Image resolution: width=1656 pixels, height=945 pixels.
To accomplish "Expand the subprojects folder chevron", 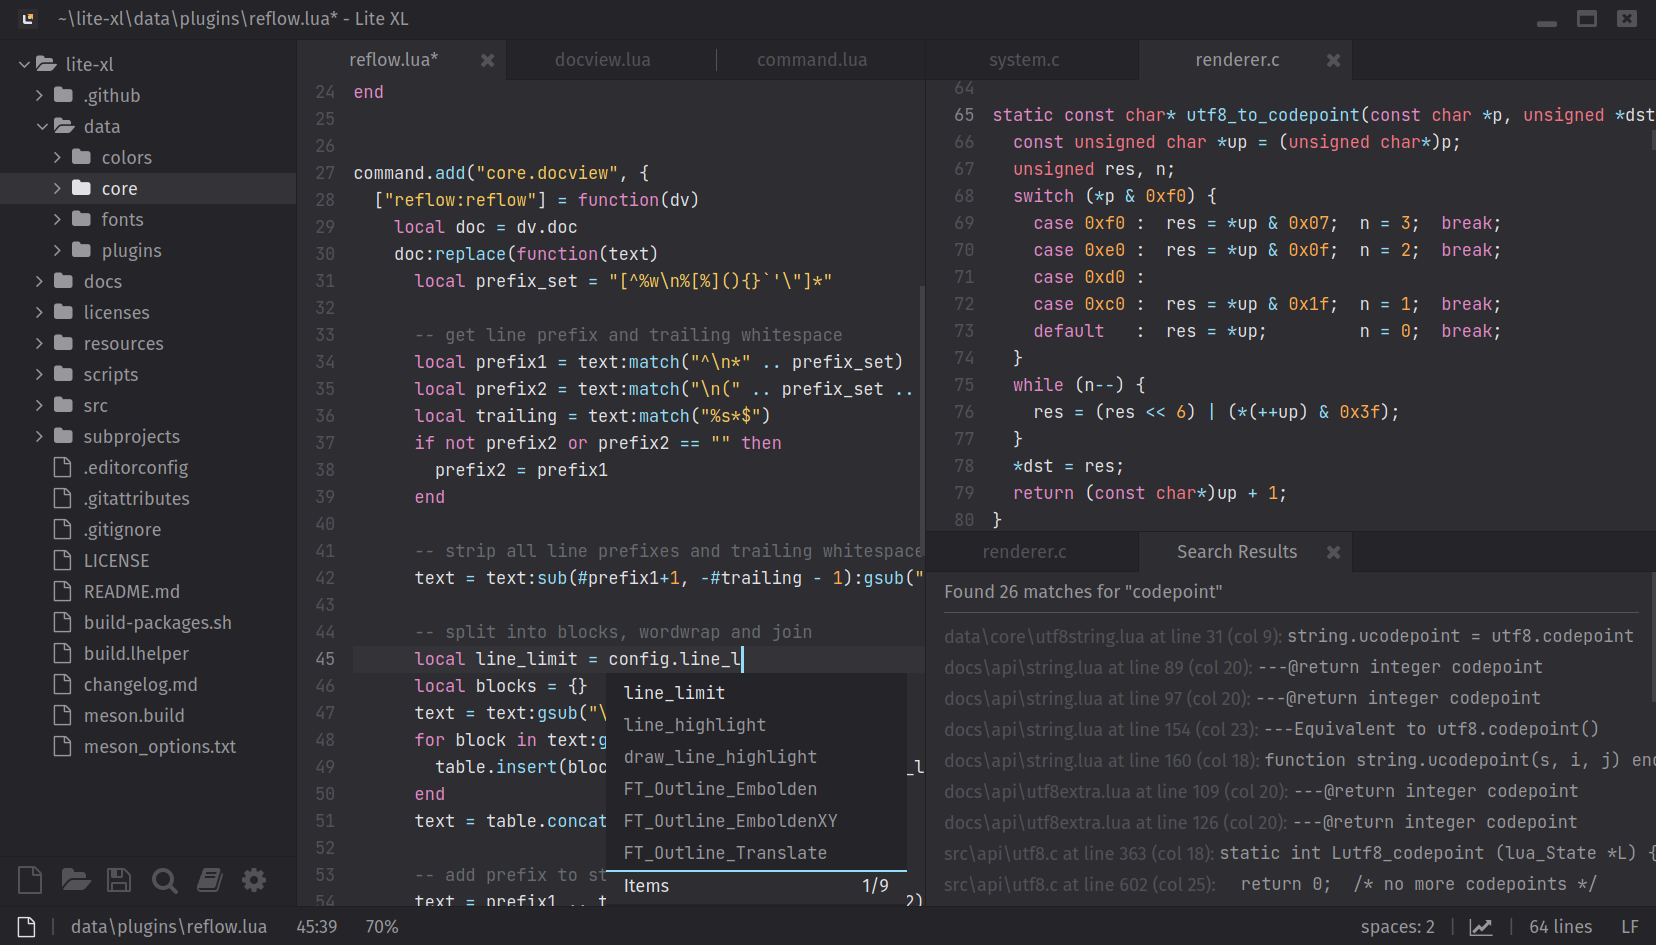I will point(39,436).
